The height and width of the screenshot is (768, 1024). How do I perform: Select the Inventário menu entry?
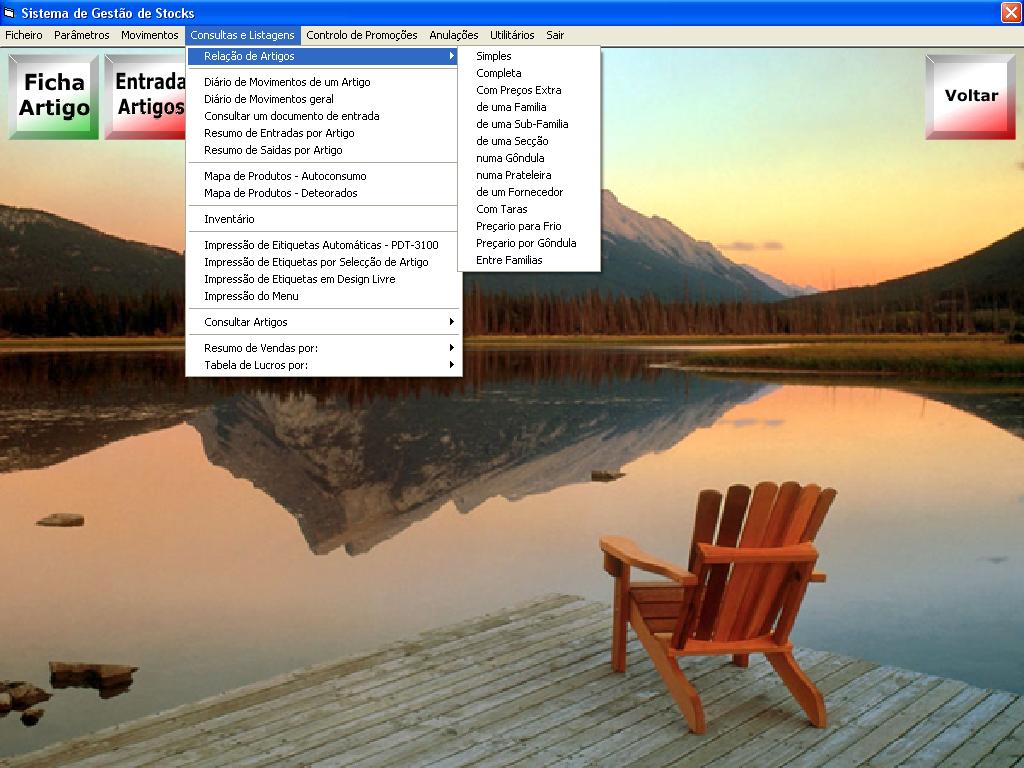(230, 219)
